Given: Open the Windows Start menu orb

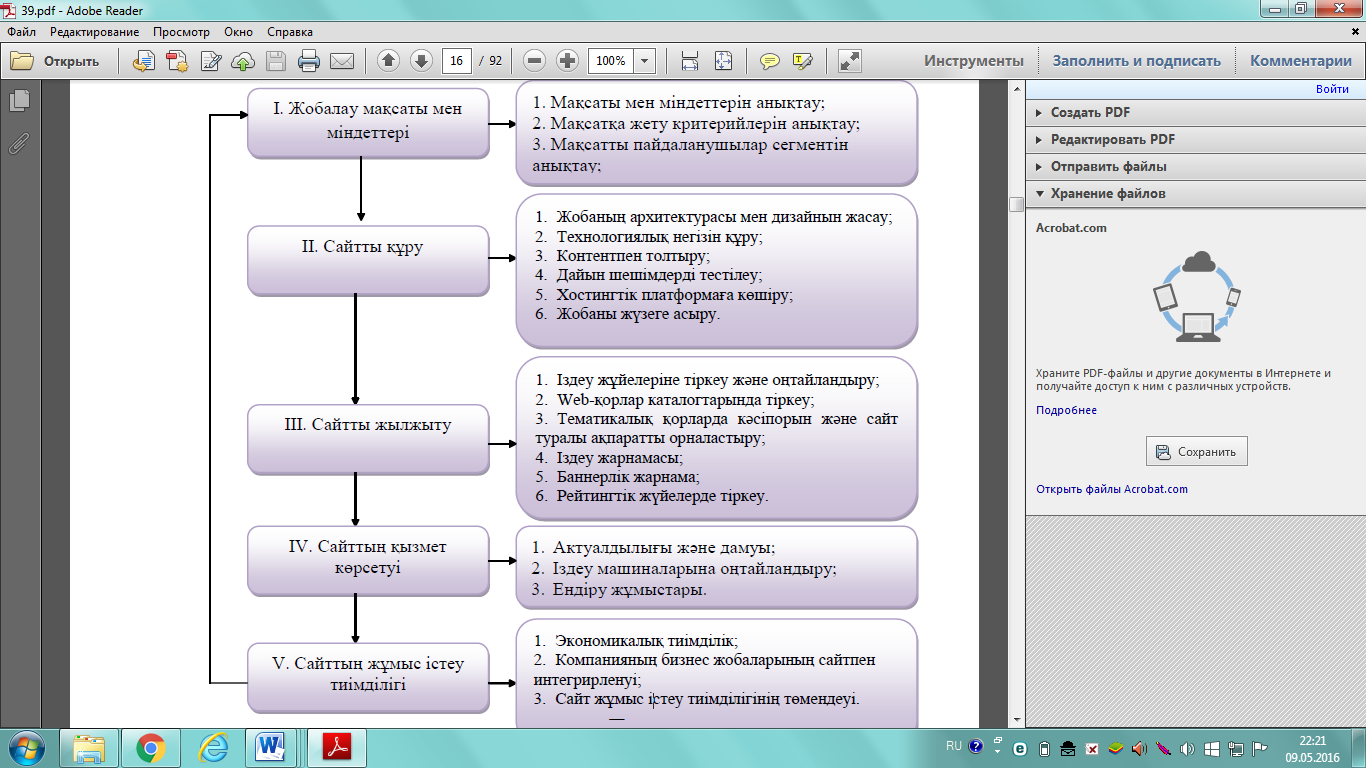Looking at the screenshot, I should 27,748.
